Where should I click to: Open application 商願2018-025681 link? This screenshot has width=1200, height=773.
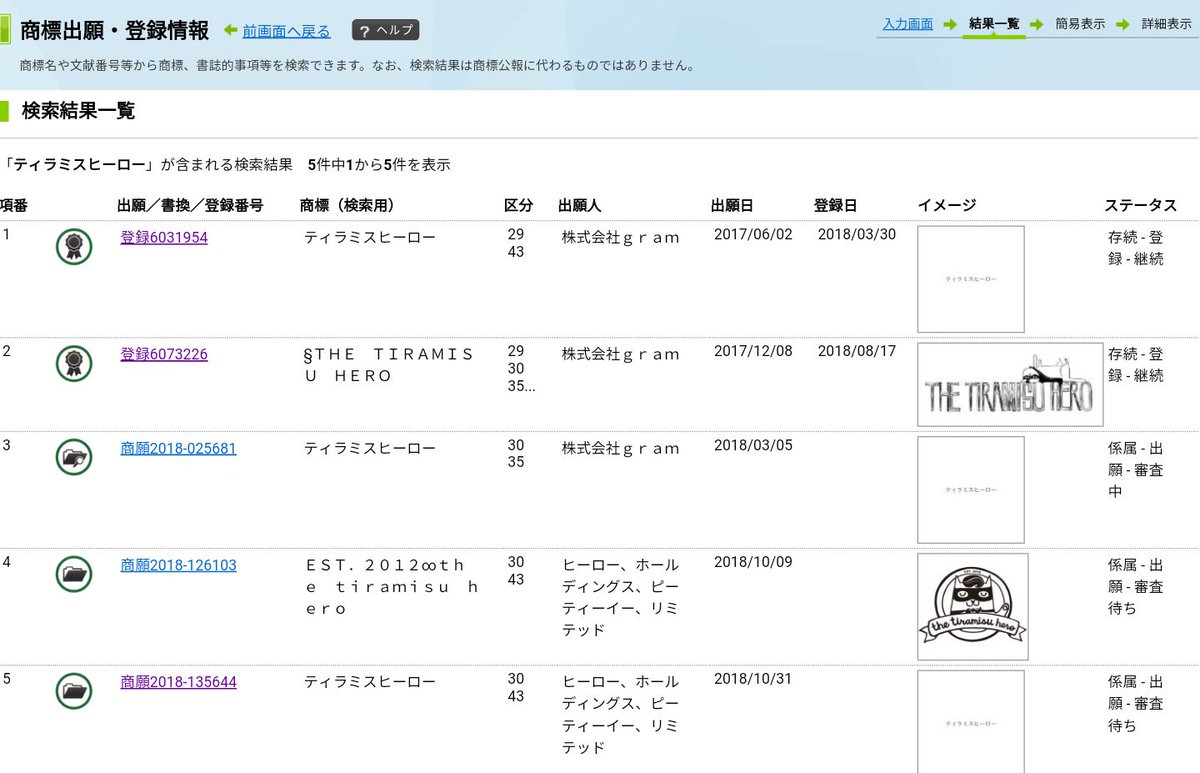(x=178, y=448)
